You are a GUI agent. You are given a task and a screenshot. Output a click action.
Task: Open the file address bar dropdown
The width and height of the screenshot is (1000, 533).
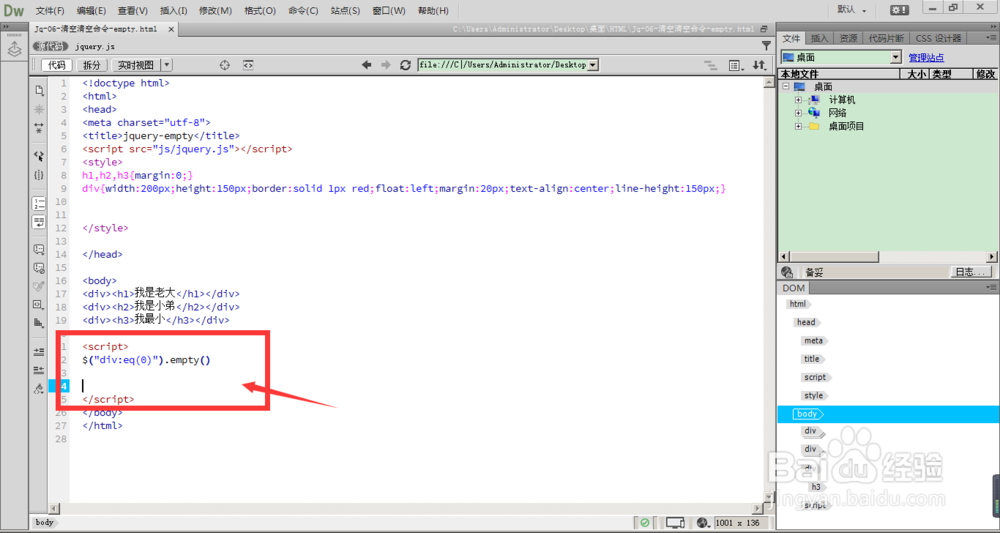coord(592,65)
